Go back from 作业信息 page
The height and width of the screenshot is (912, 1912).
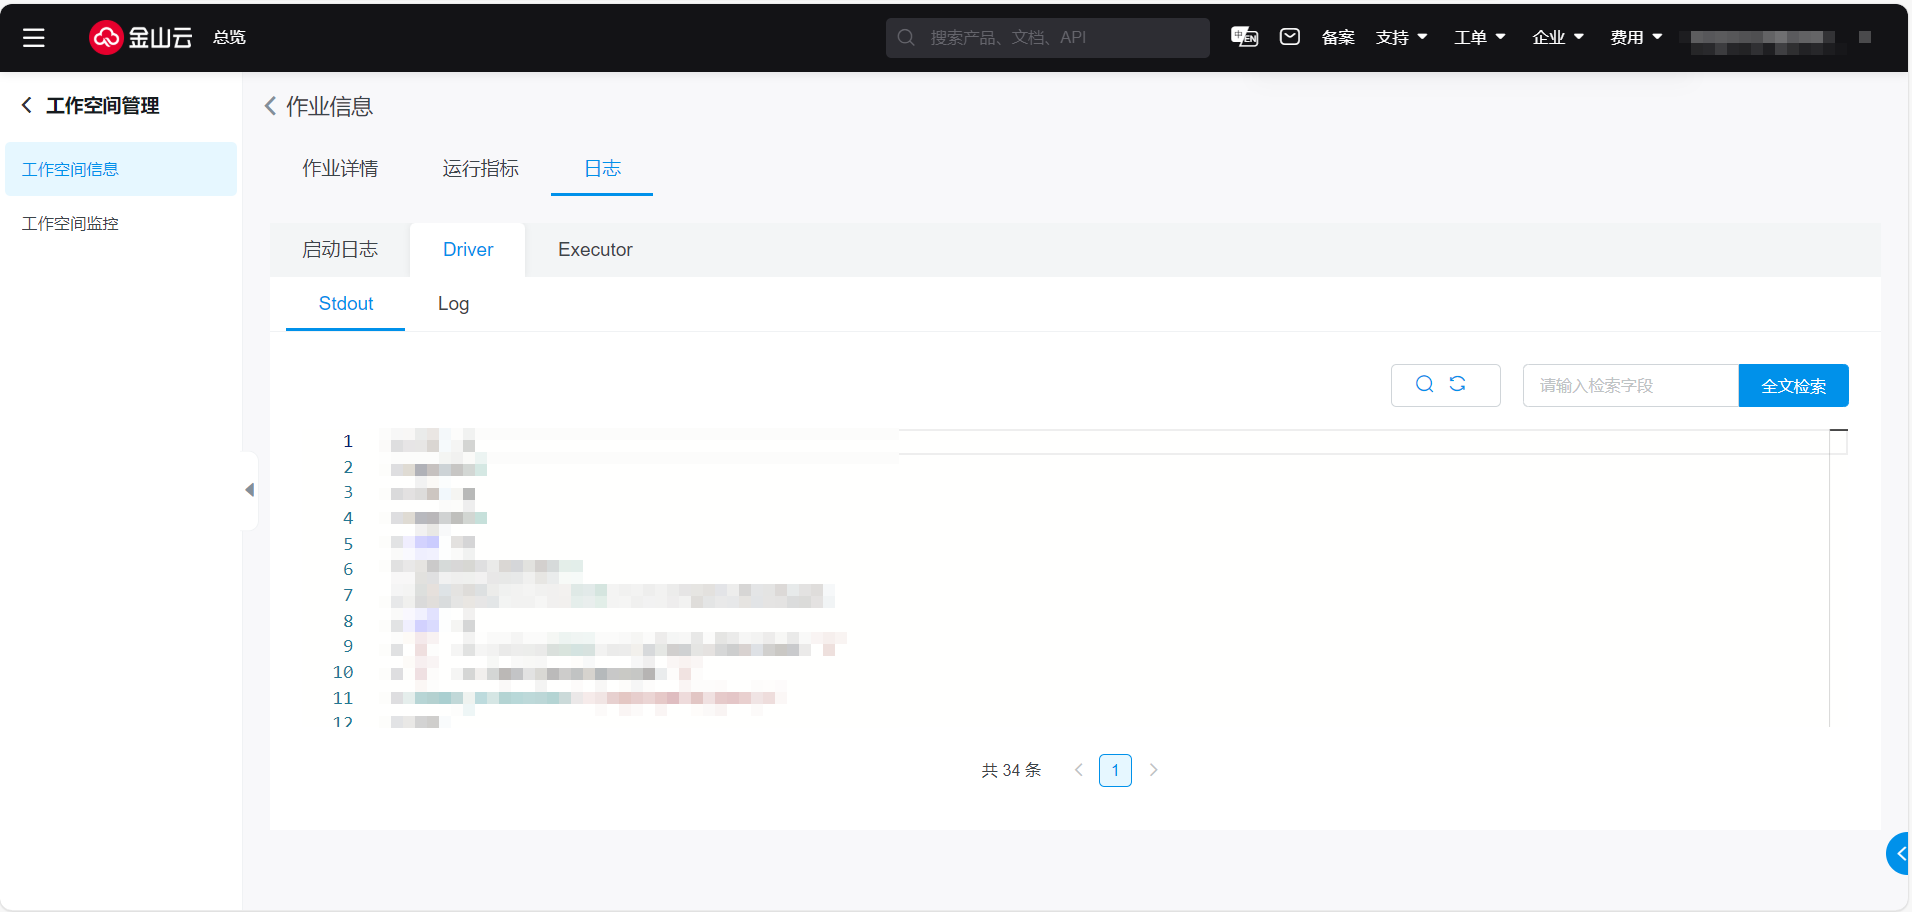pyautogui.click(x=270, y=106)
